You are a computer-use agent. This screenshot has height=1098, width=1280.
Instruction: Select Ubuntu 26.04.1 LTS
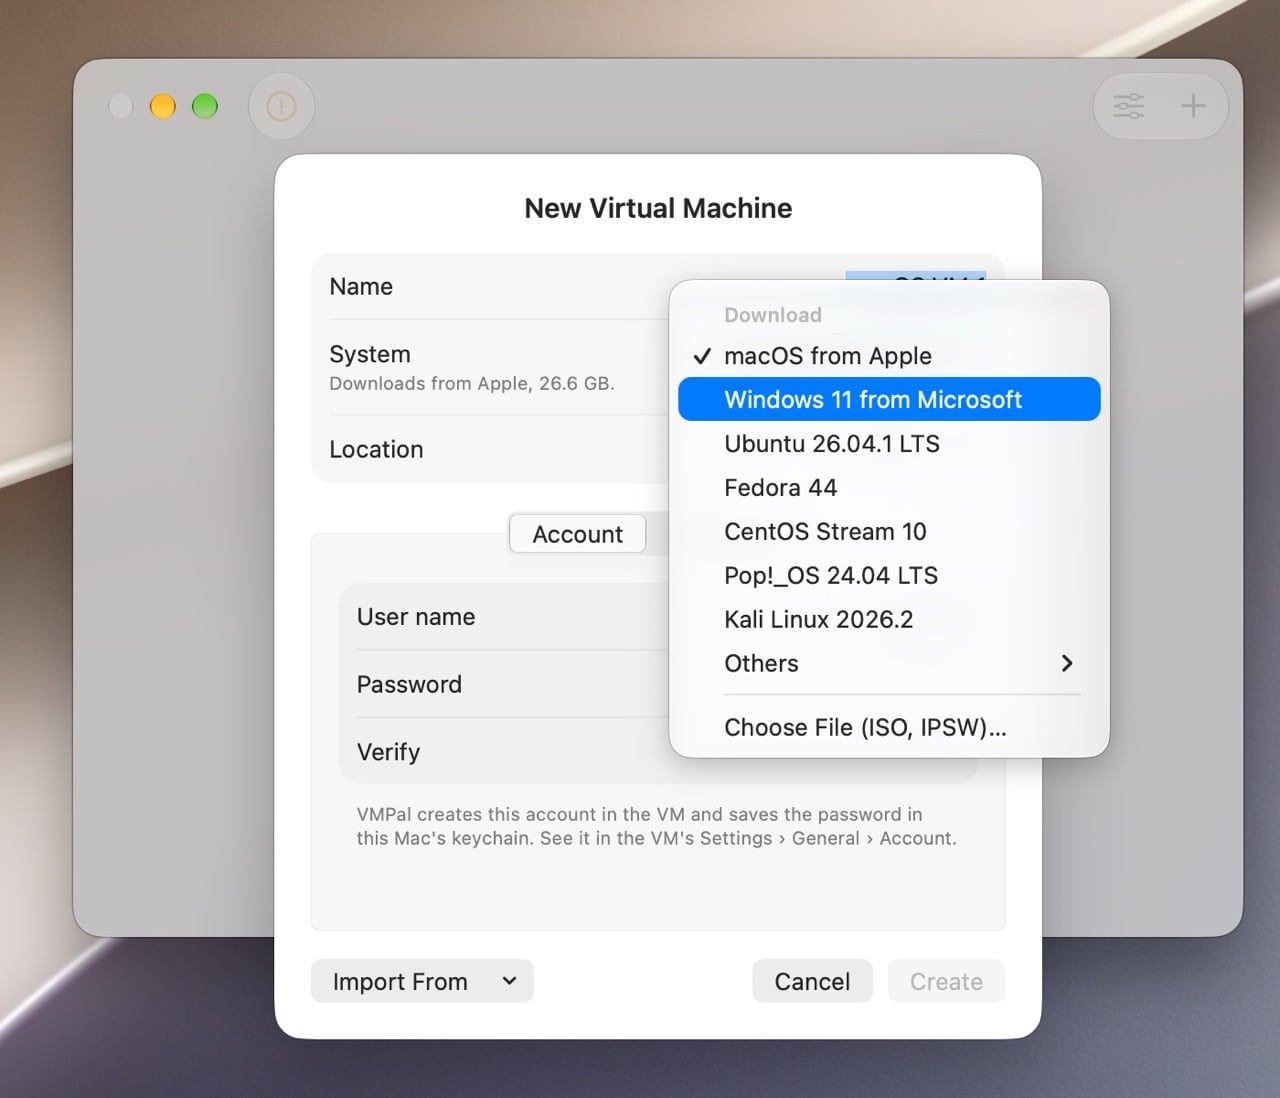(889, 444)
